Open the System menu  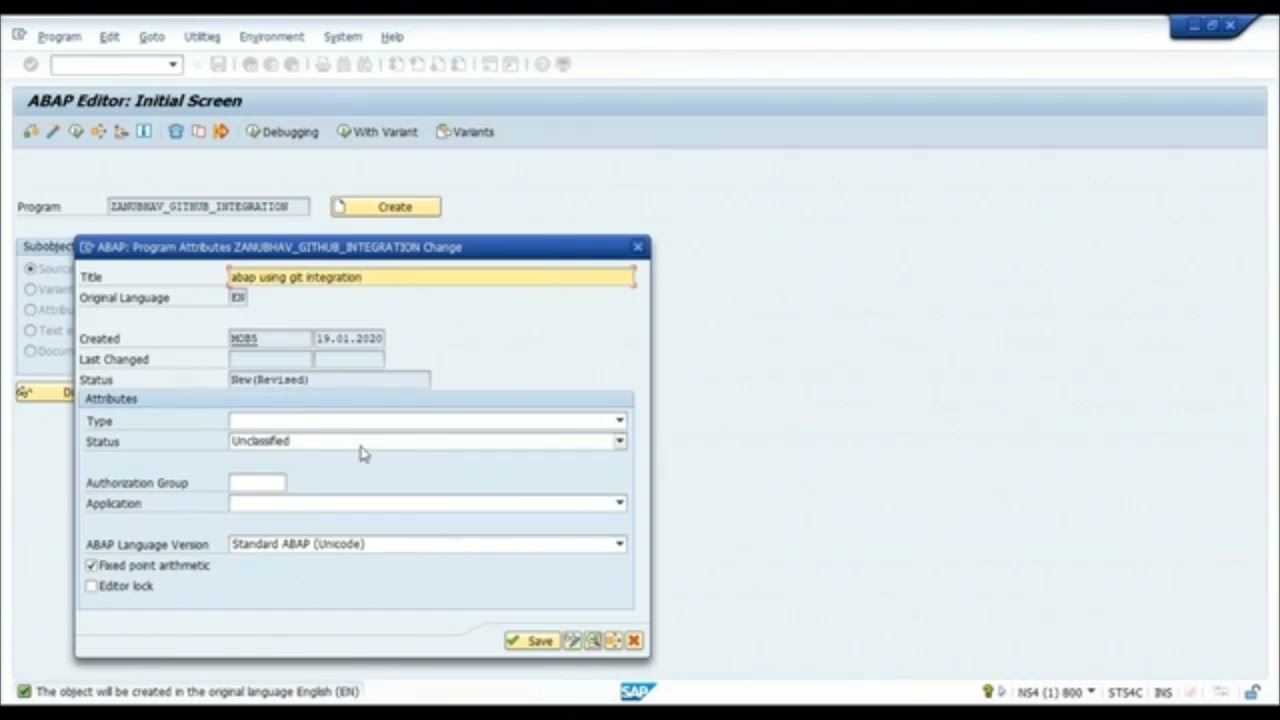pyautogui.click(x=342, y=37)
